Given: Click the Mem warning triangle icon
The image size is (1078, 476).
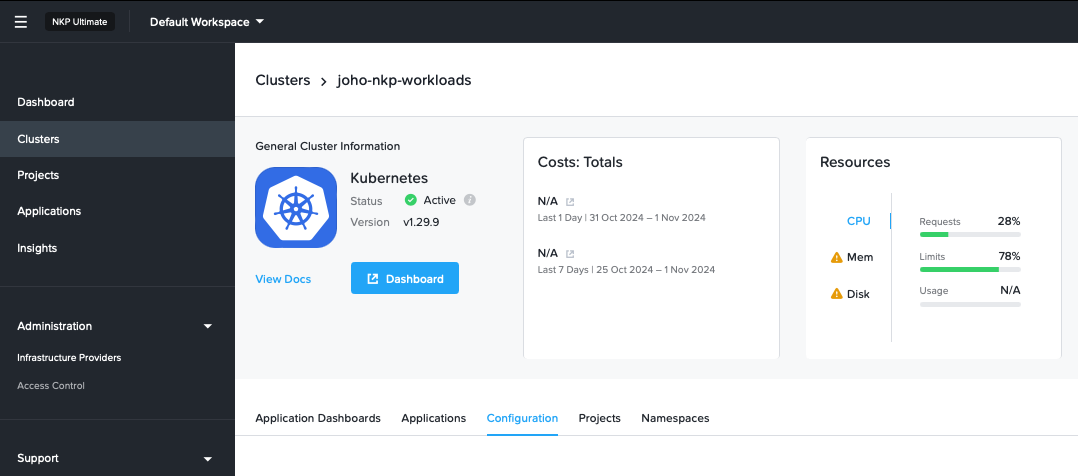Looking at the screenshot, I should (x=837, y=257).
